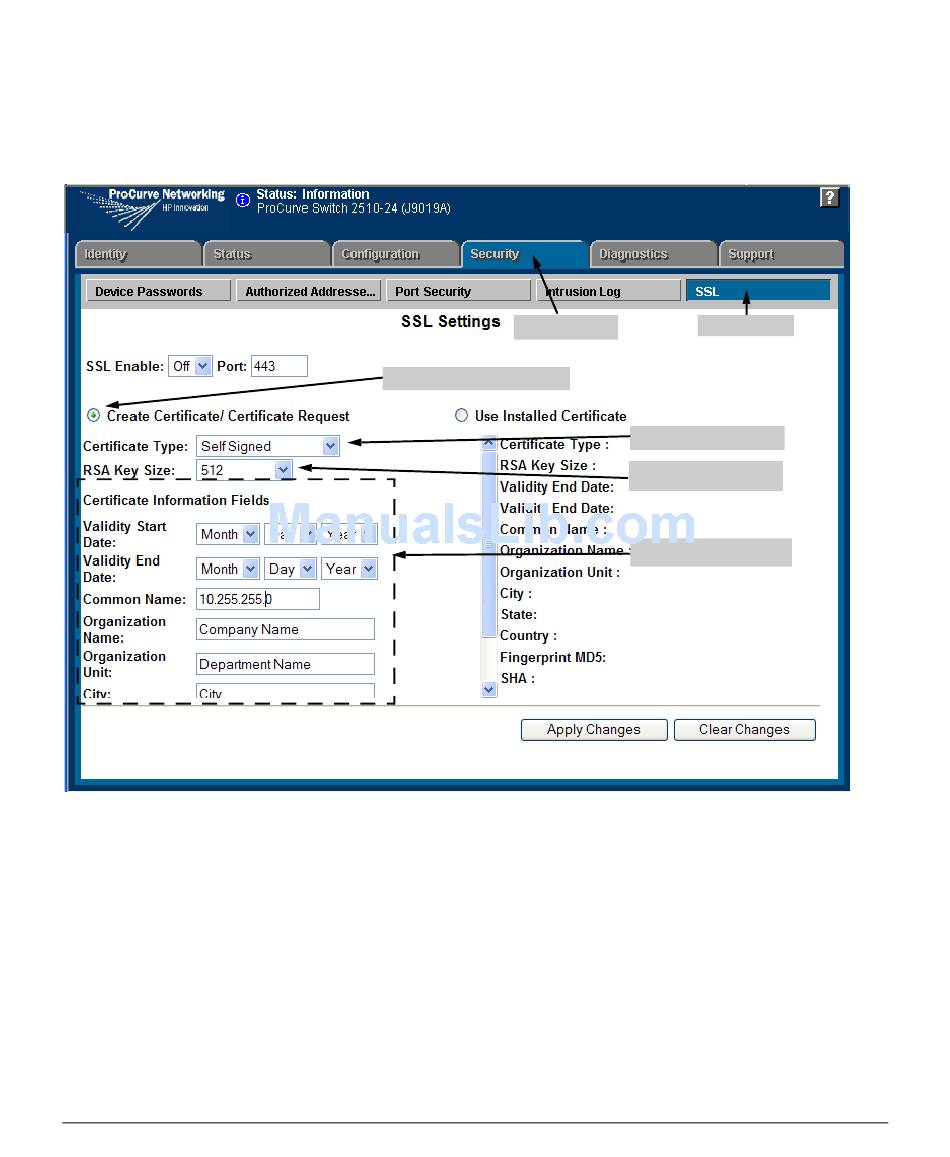This screenshot has width=950, height=1157.
Task: Open the Validity End Date Month dropdown
Action: click(228, 569)
